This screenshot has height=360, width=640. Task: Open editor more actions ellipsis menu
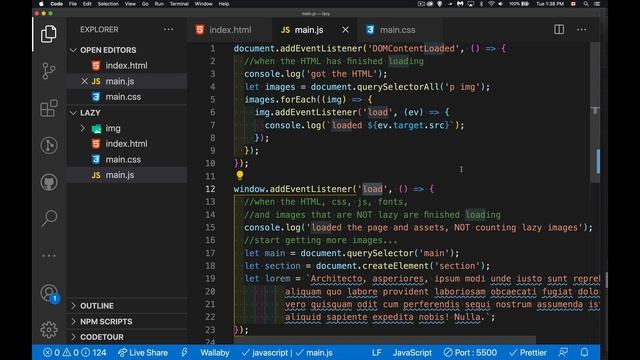click(x=581, y=29)
